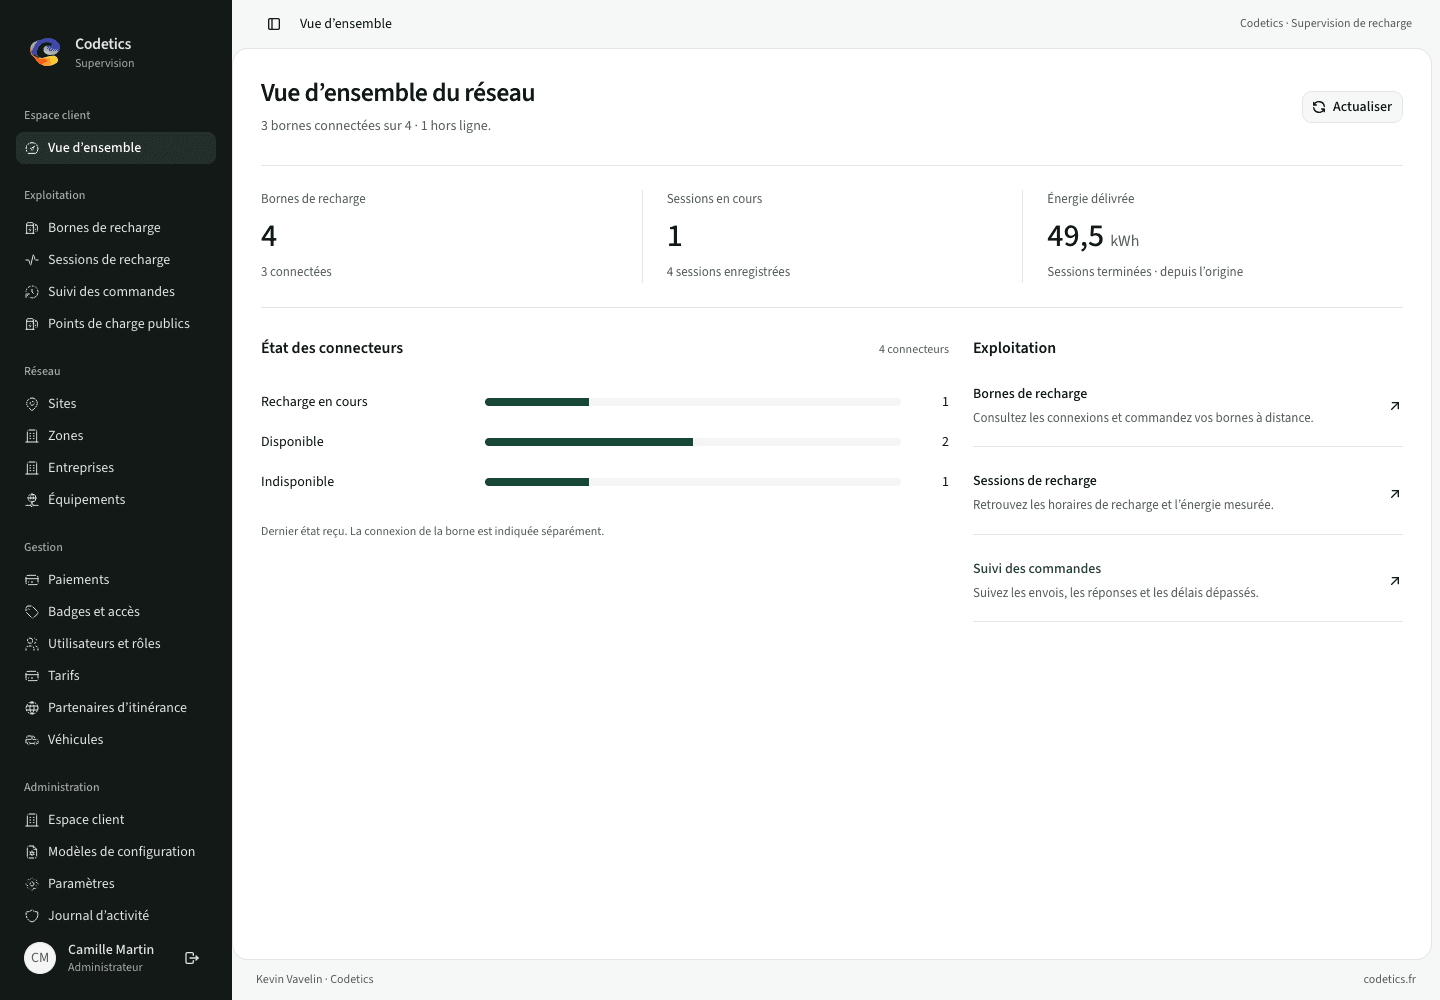Click the CM user avatar
1440x1000 pixels.
(x=40, y=958)
